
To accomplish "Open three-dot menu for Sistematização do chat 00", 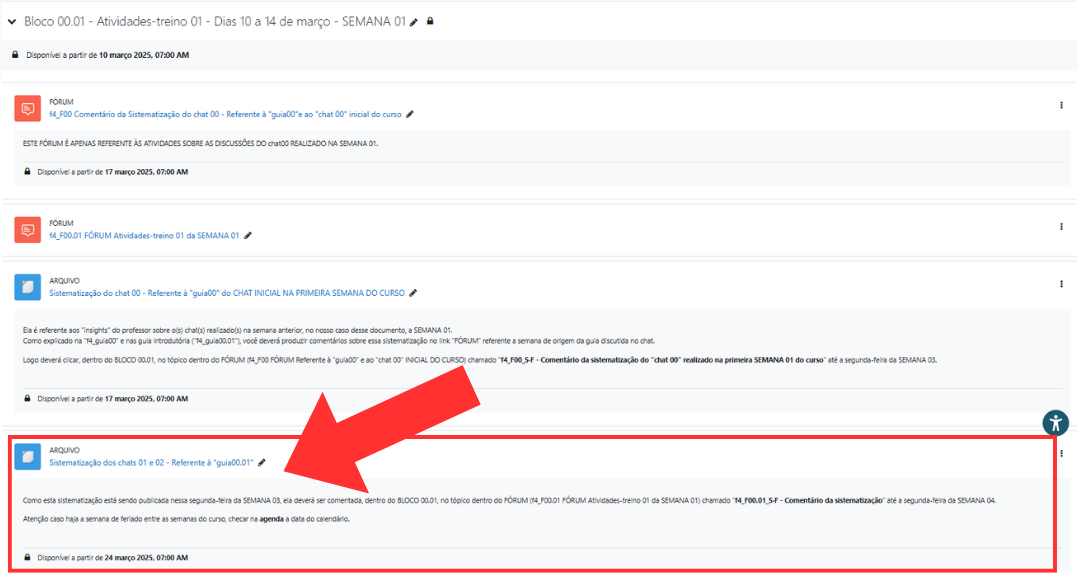I will point(1061,284).
